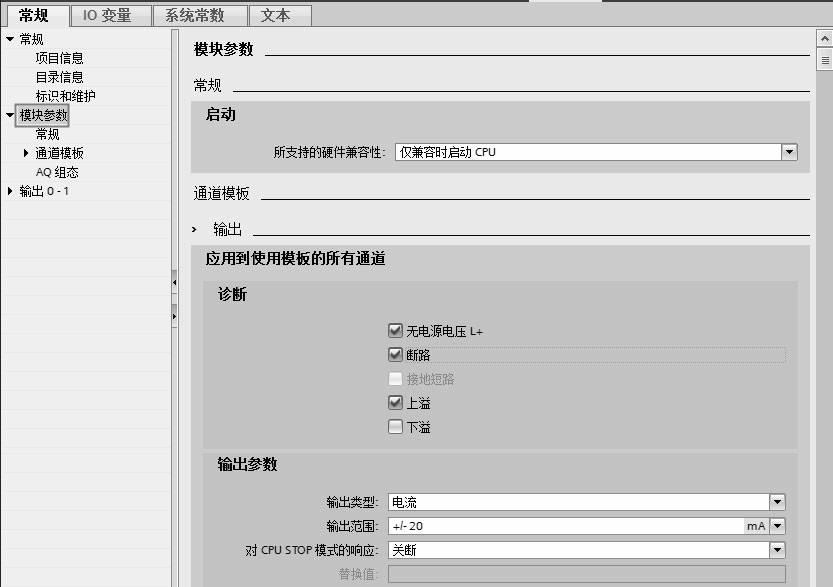833x587 pixels.
Task: Click the 输出参数 group heading
Action: click(247, 464)
